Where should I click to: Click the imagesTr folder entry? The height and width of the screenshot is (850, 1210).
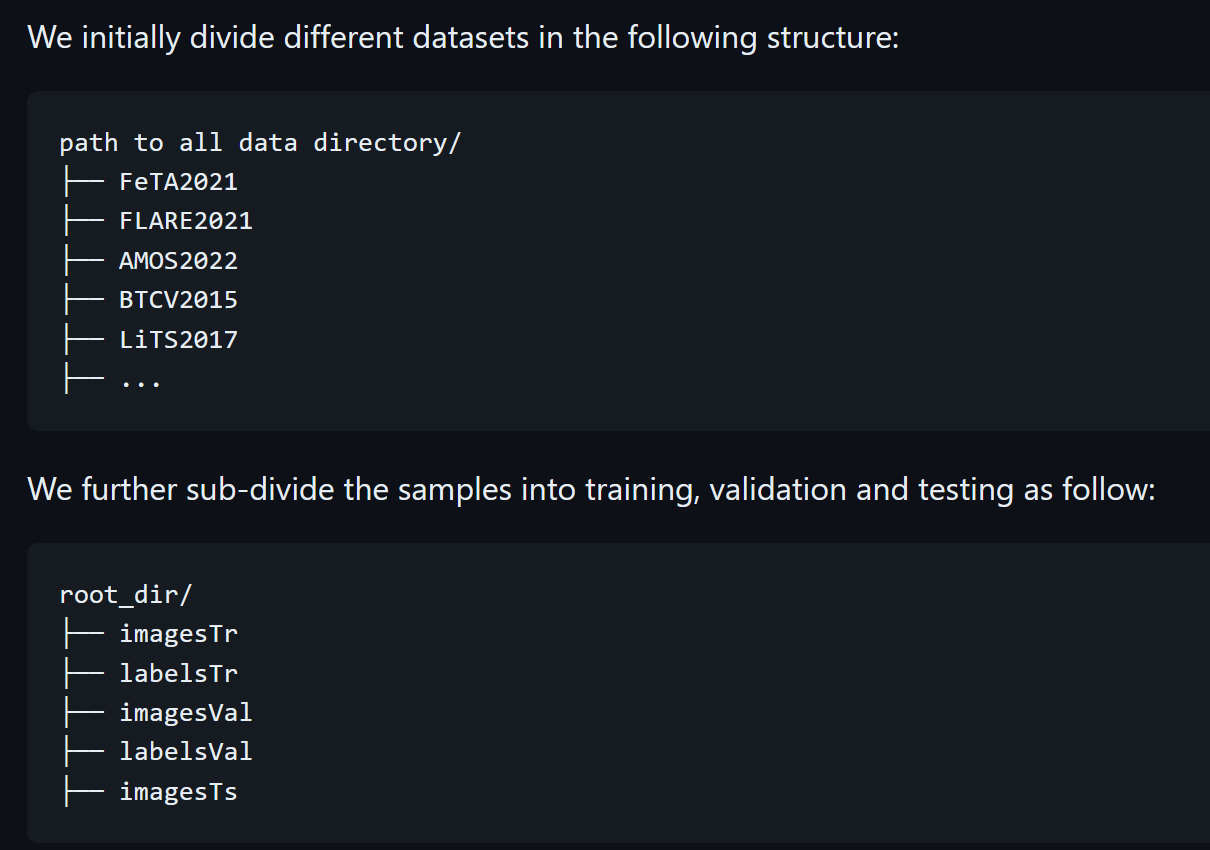point(178,633)
